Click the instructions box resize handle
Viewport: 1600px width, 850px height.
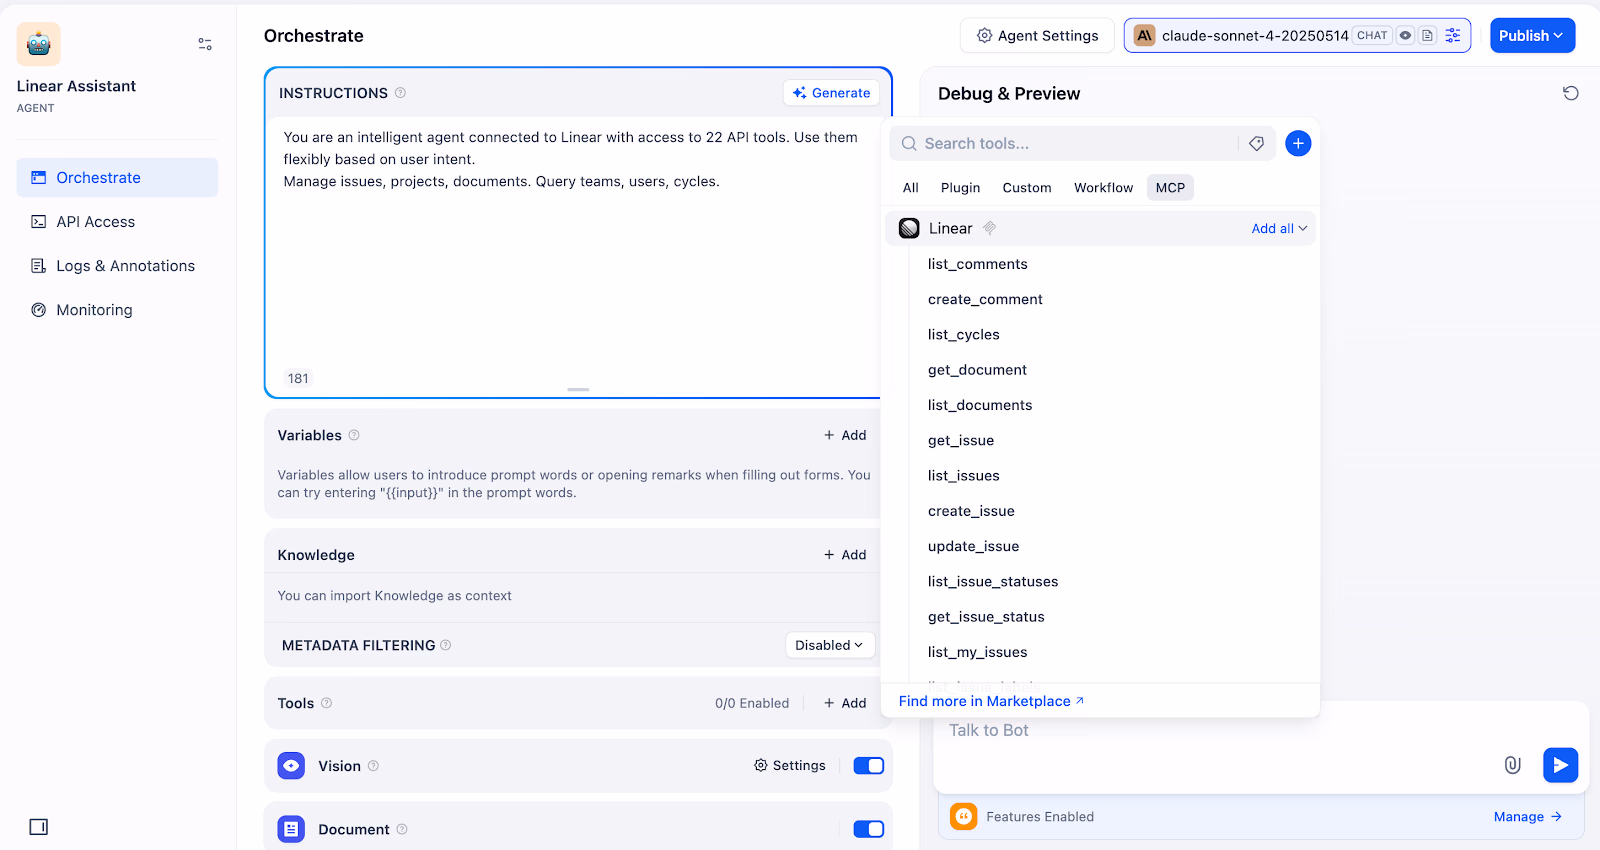point(578,389)
